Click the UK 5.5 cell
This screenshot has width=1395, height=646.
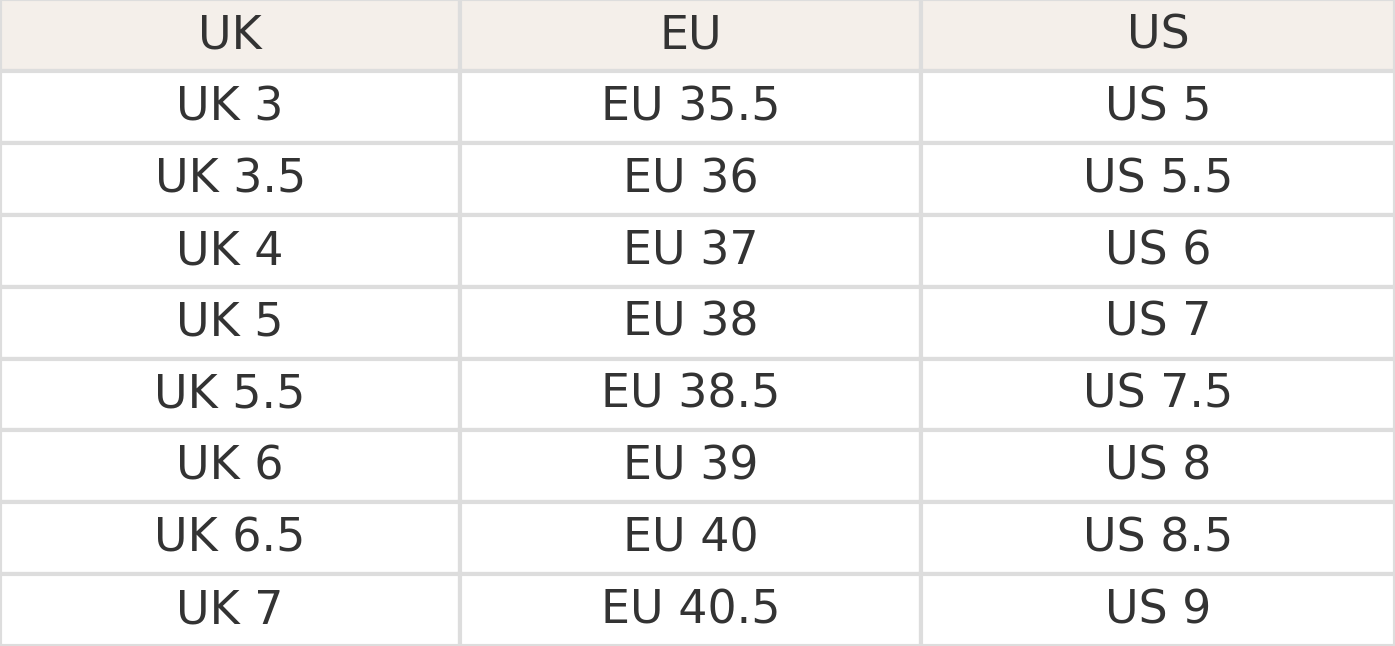[230, 393]
